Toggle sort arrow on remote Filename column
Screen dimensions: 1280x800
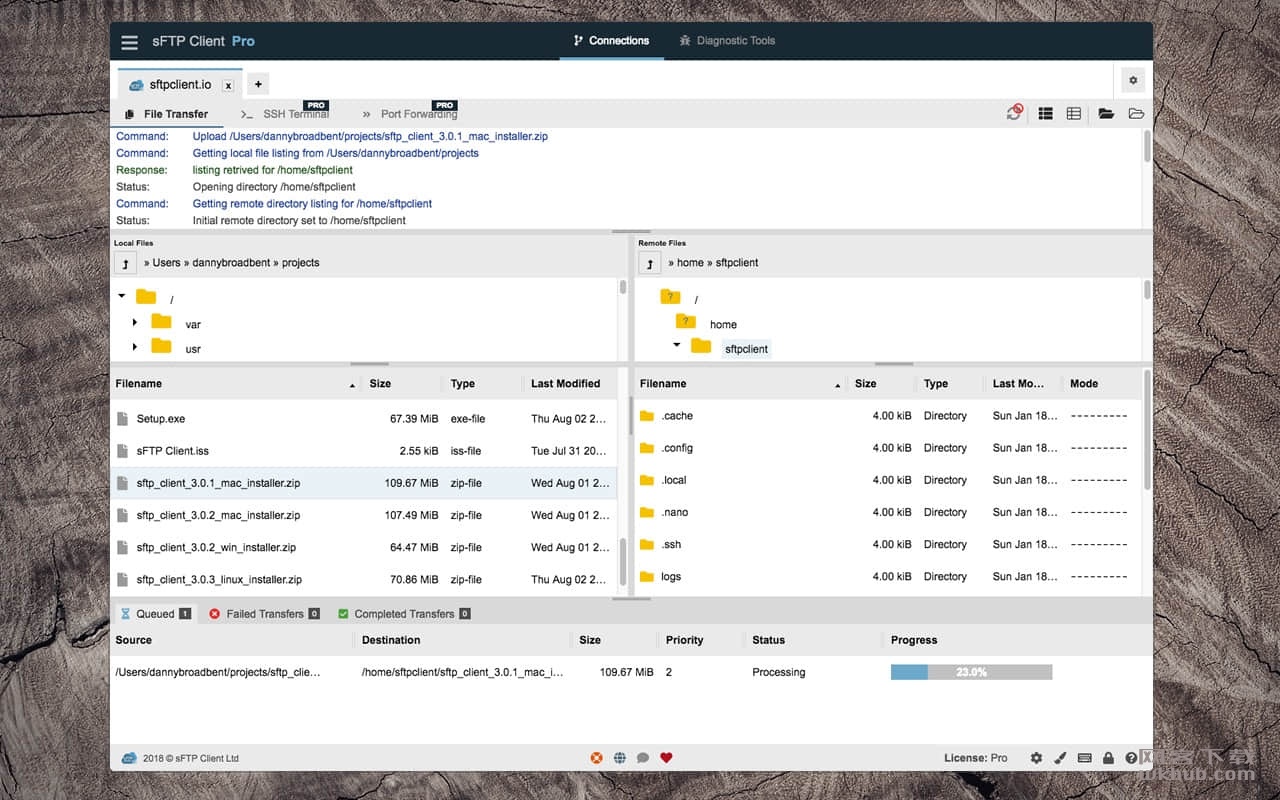coord(837,385)
